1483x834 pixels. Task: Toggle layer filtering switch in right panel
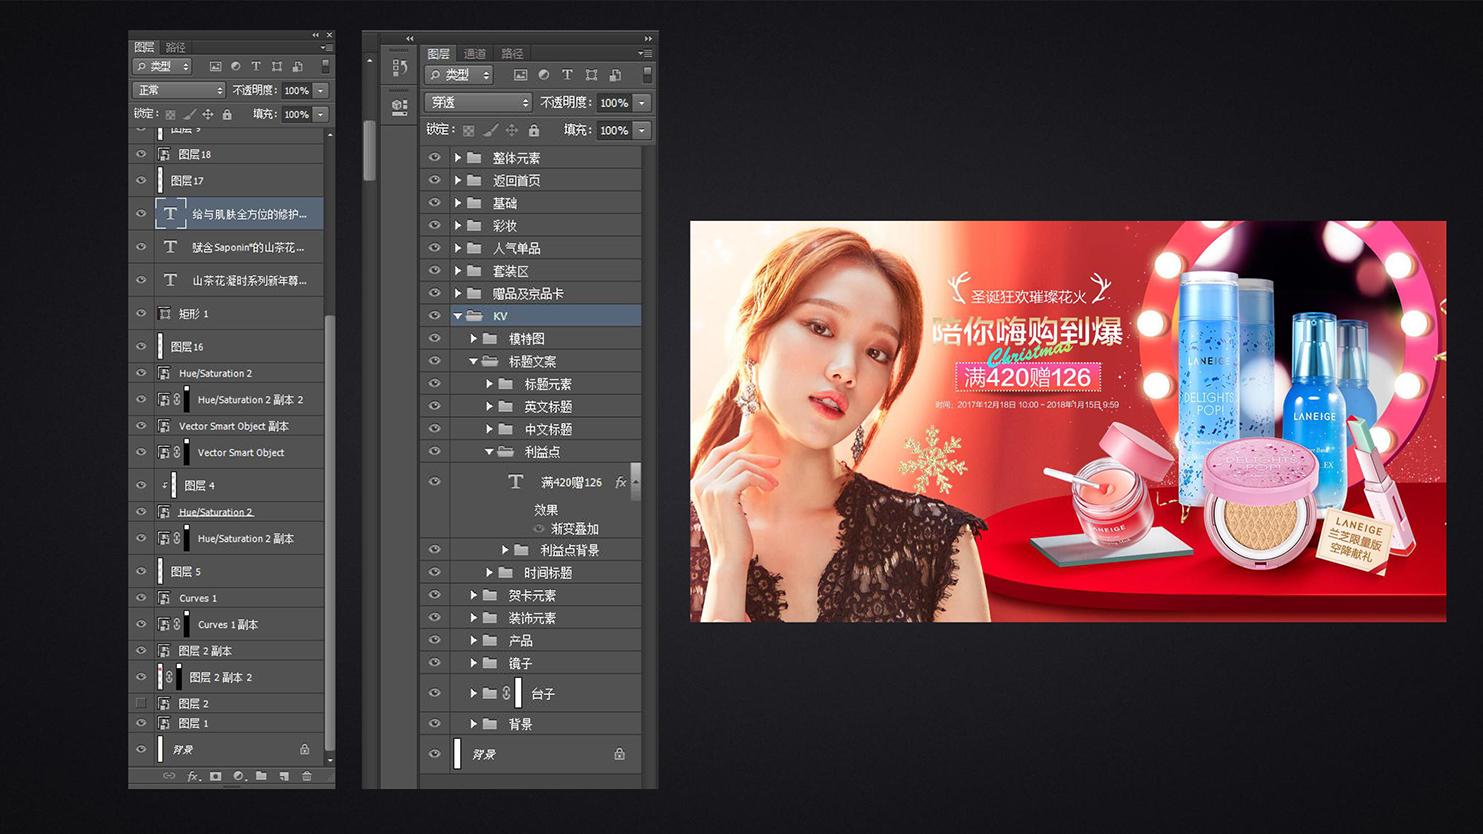648,75
